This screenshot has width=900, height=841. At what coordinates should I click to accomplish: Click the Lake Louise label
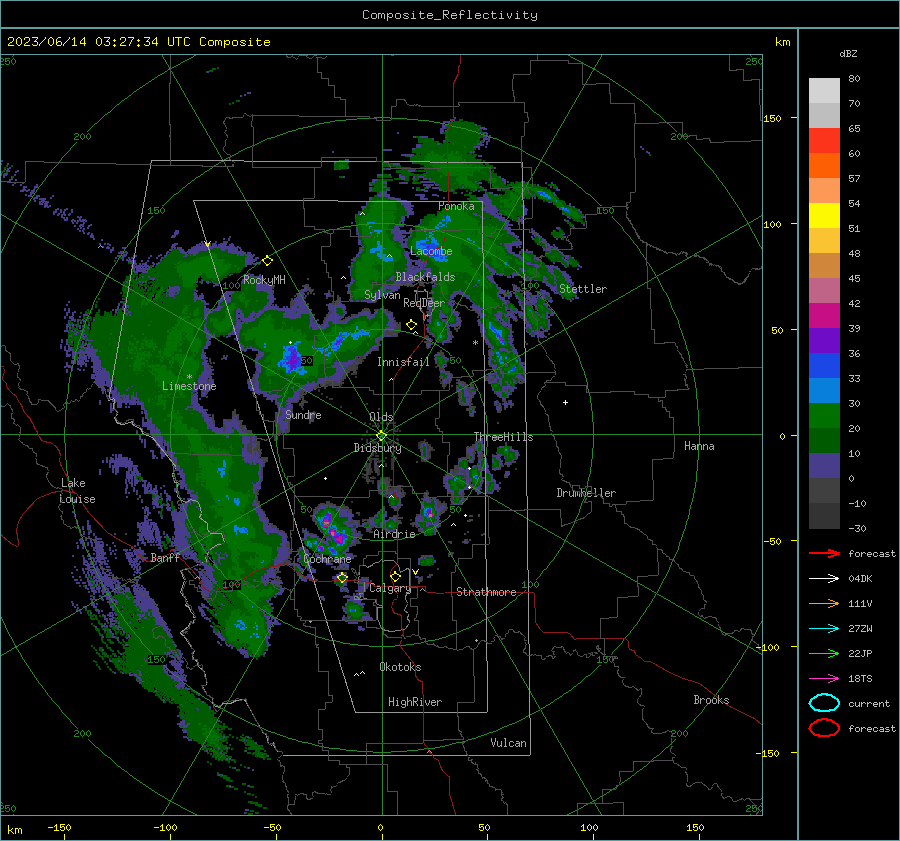click(x=77, y=491)
